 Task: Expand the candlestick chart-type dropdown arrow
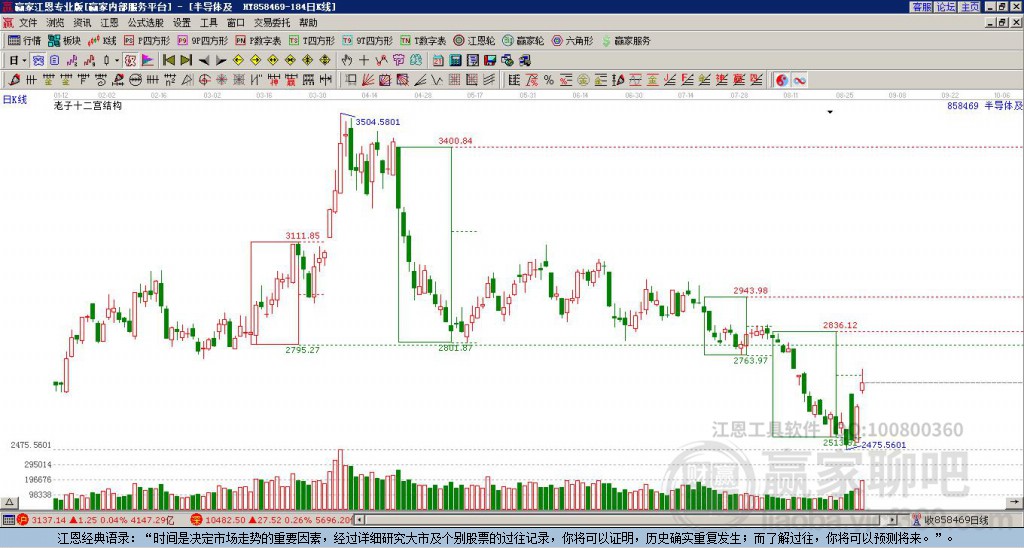tap(117, 60)
